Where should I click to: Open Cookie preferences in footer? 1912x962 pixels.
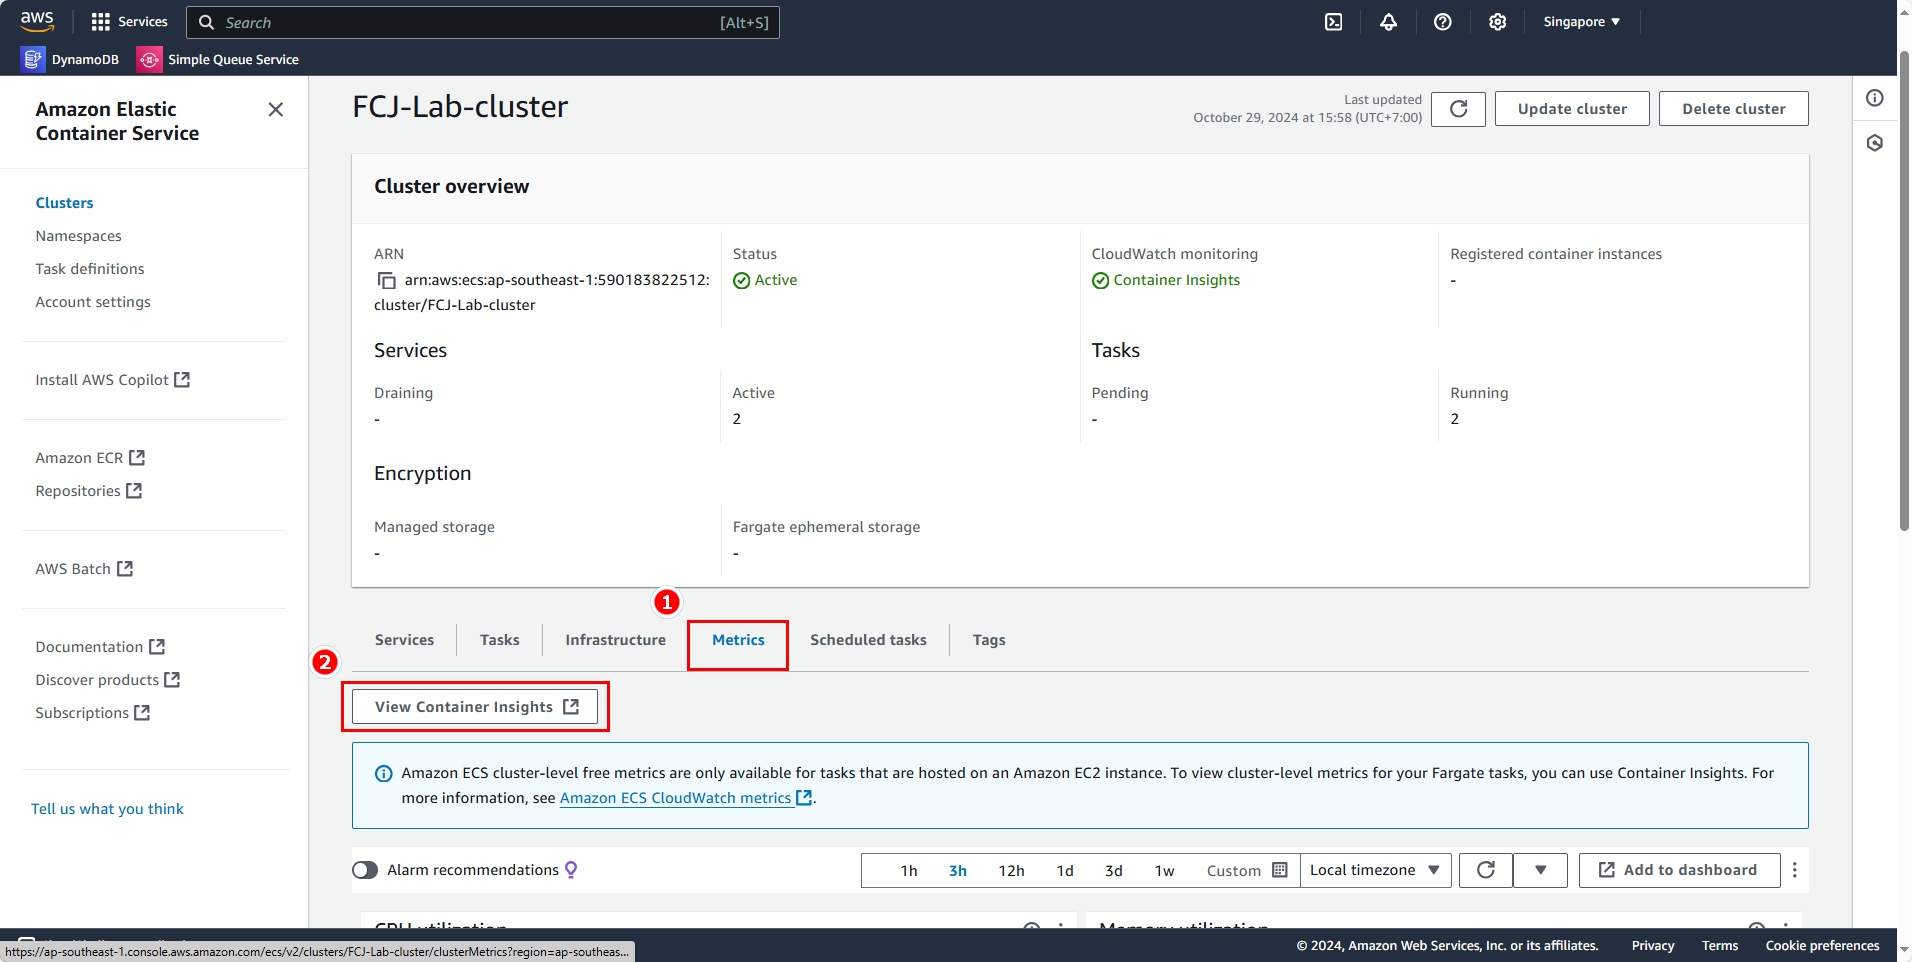click(1822, 946)
